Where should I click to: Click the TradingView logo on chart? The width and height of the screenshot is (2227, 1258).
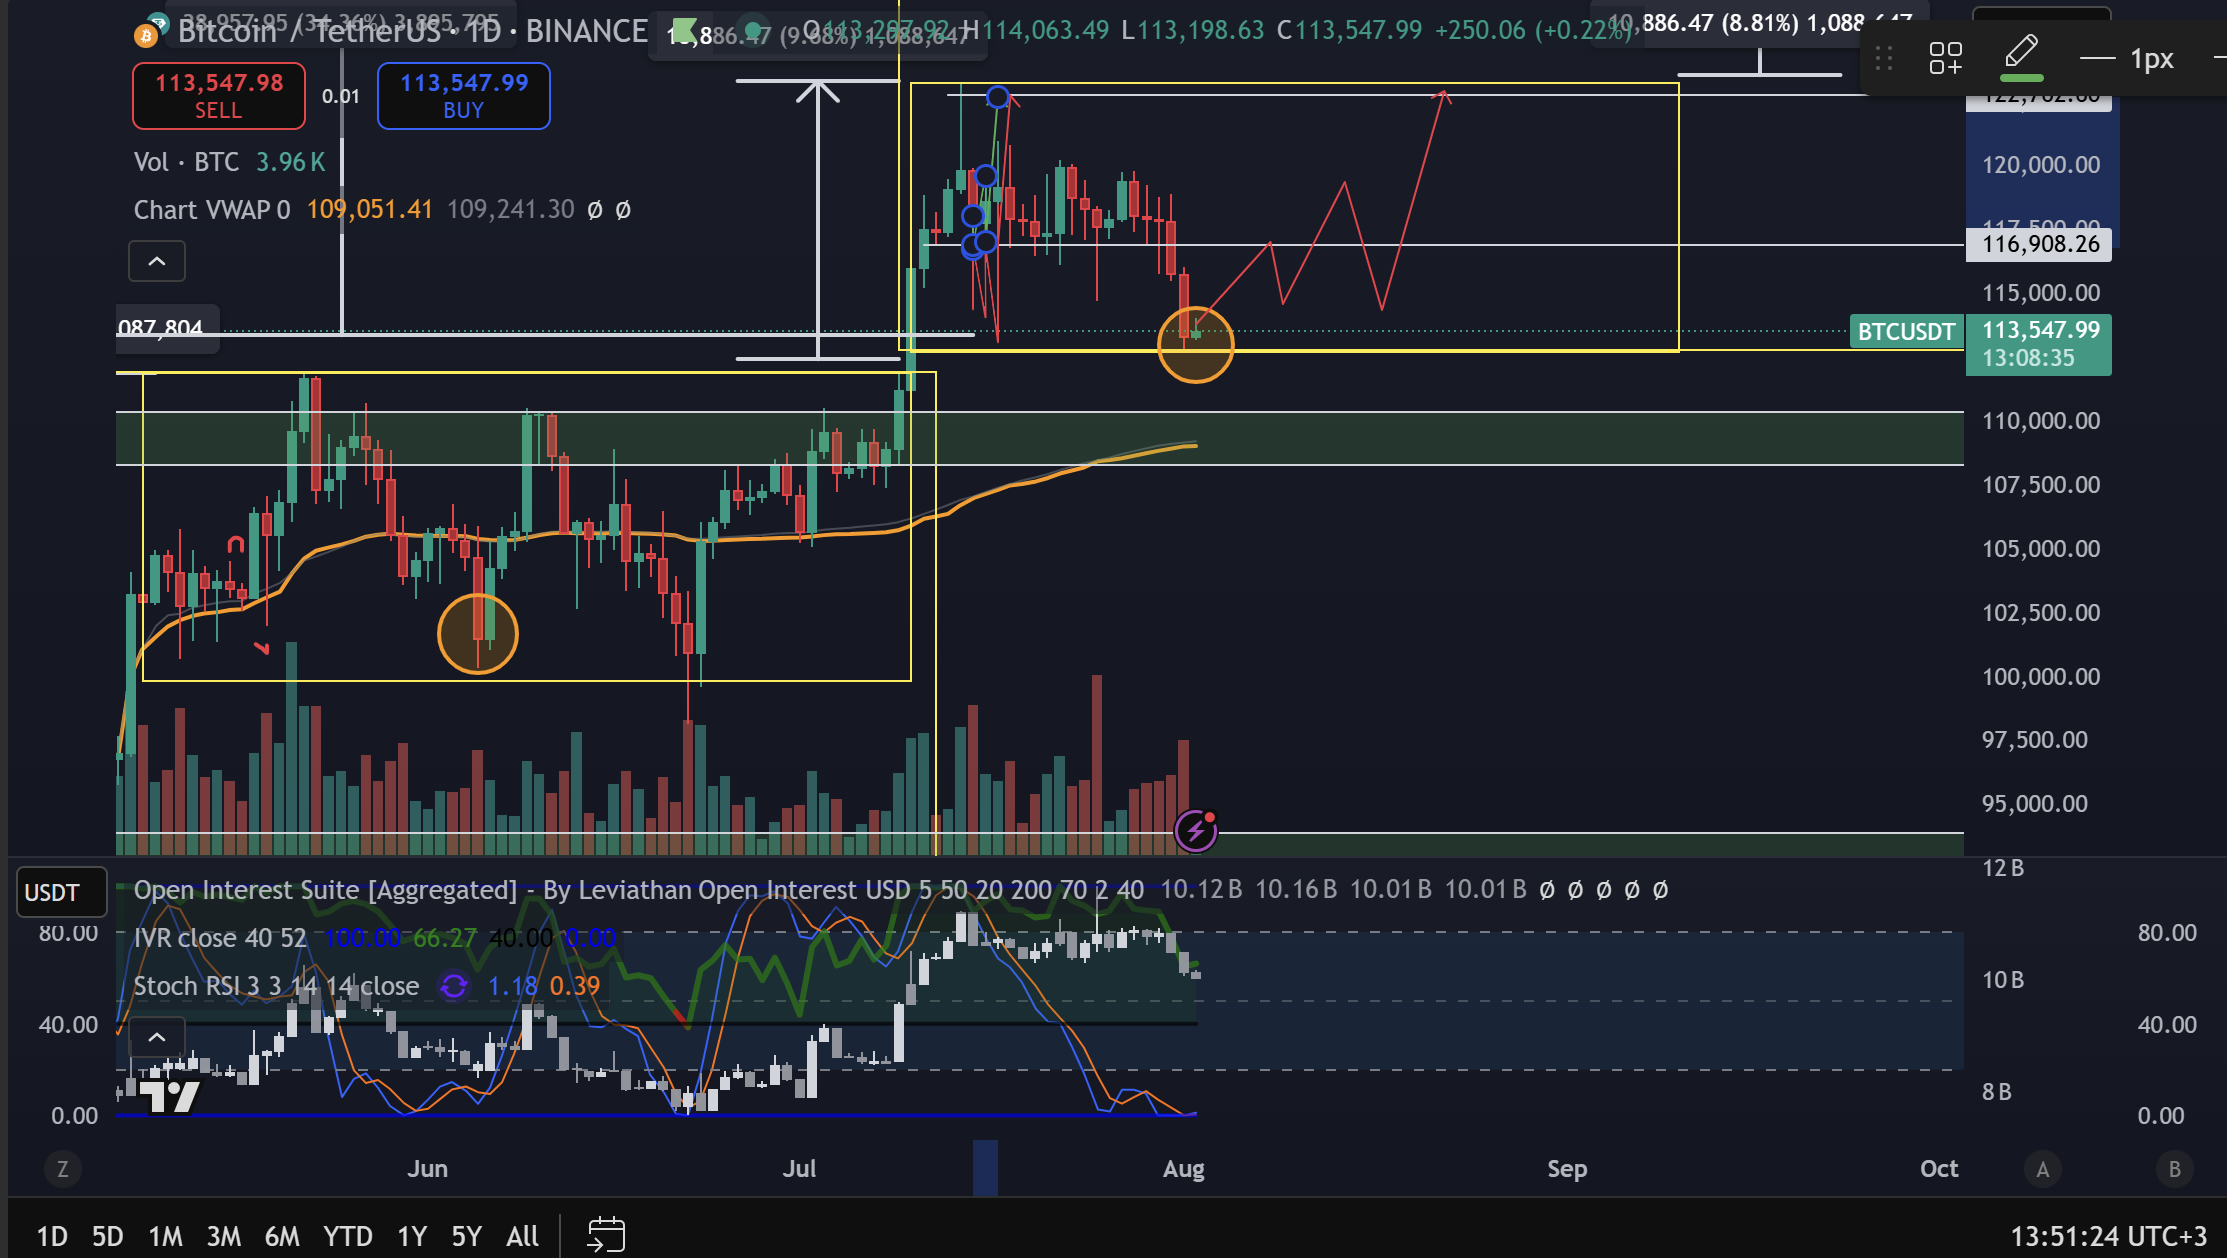point(168,1095)
